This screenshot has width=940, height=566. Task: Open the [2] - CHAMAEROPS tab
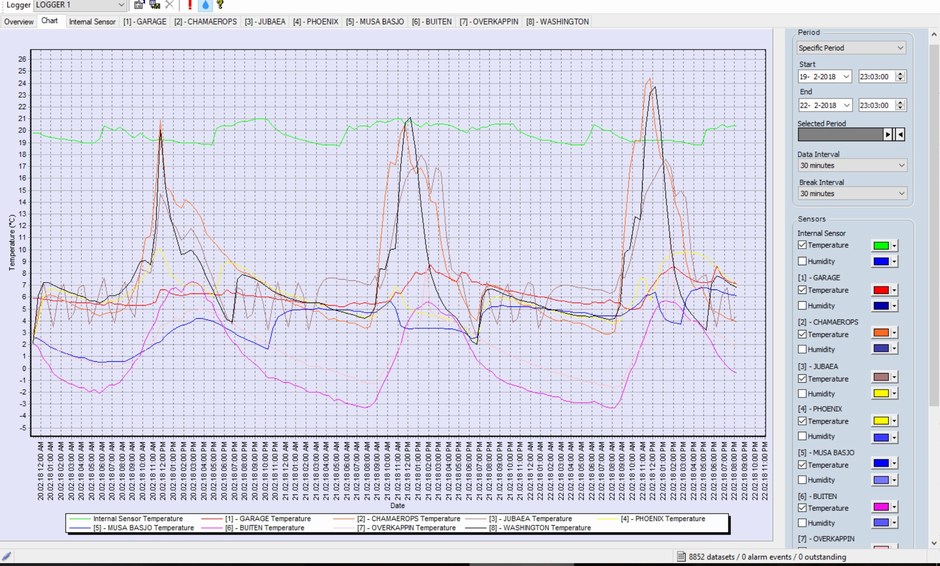point(206,21)
